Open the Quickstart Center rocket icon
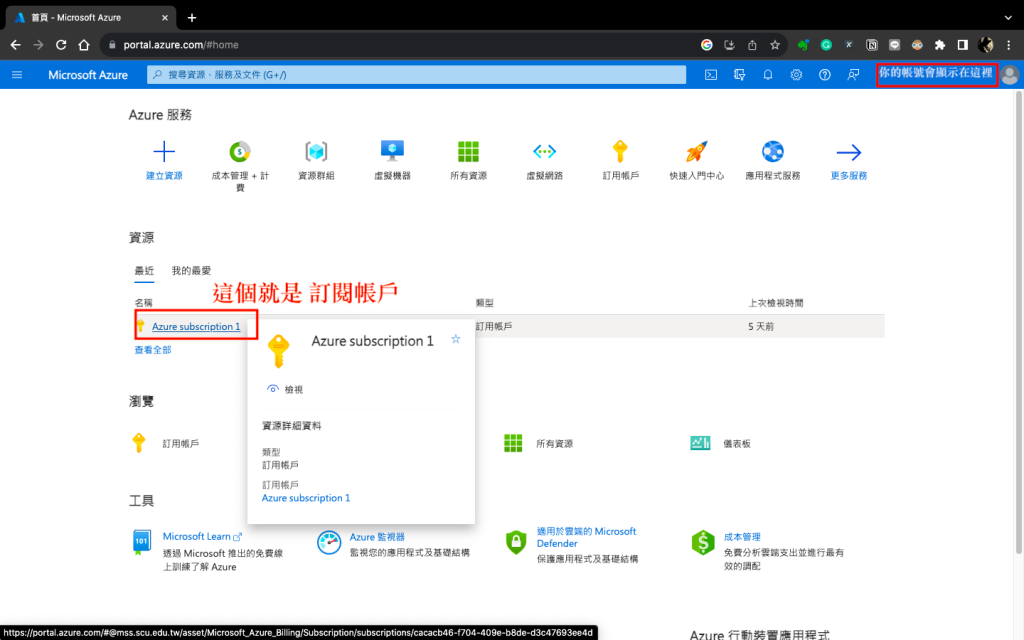This screenshot has height=640, width=1024. (696, 152)
